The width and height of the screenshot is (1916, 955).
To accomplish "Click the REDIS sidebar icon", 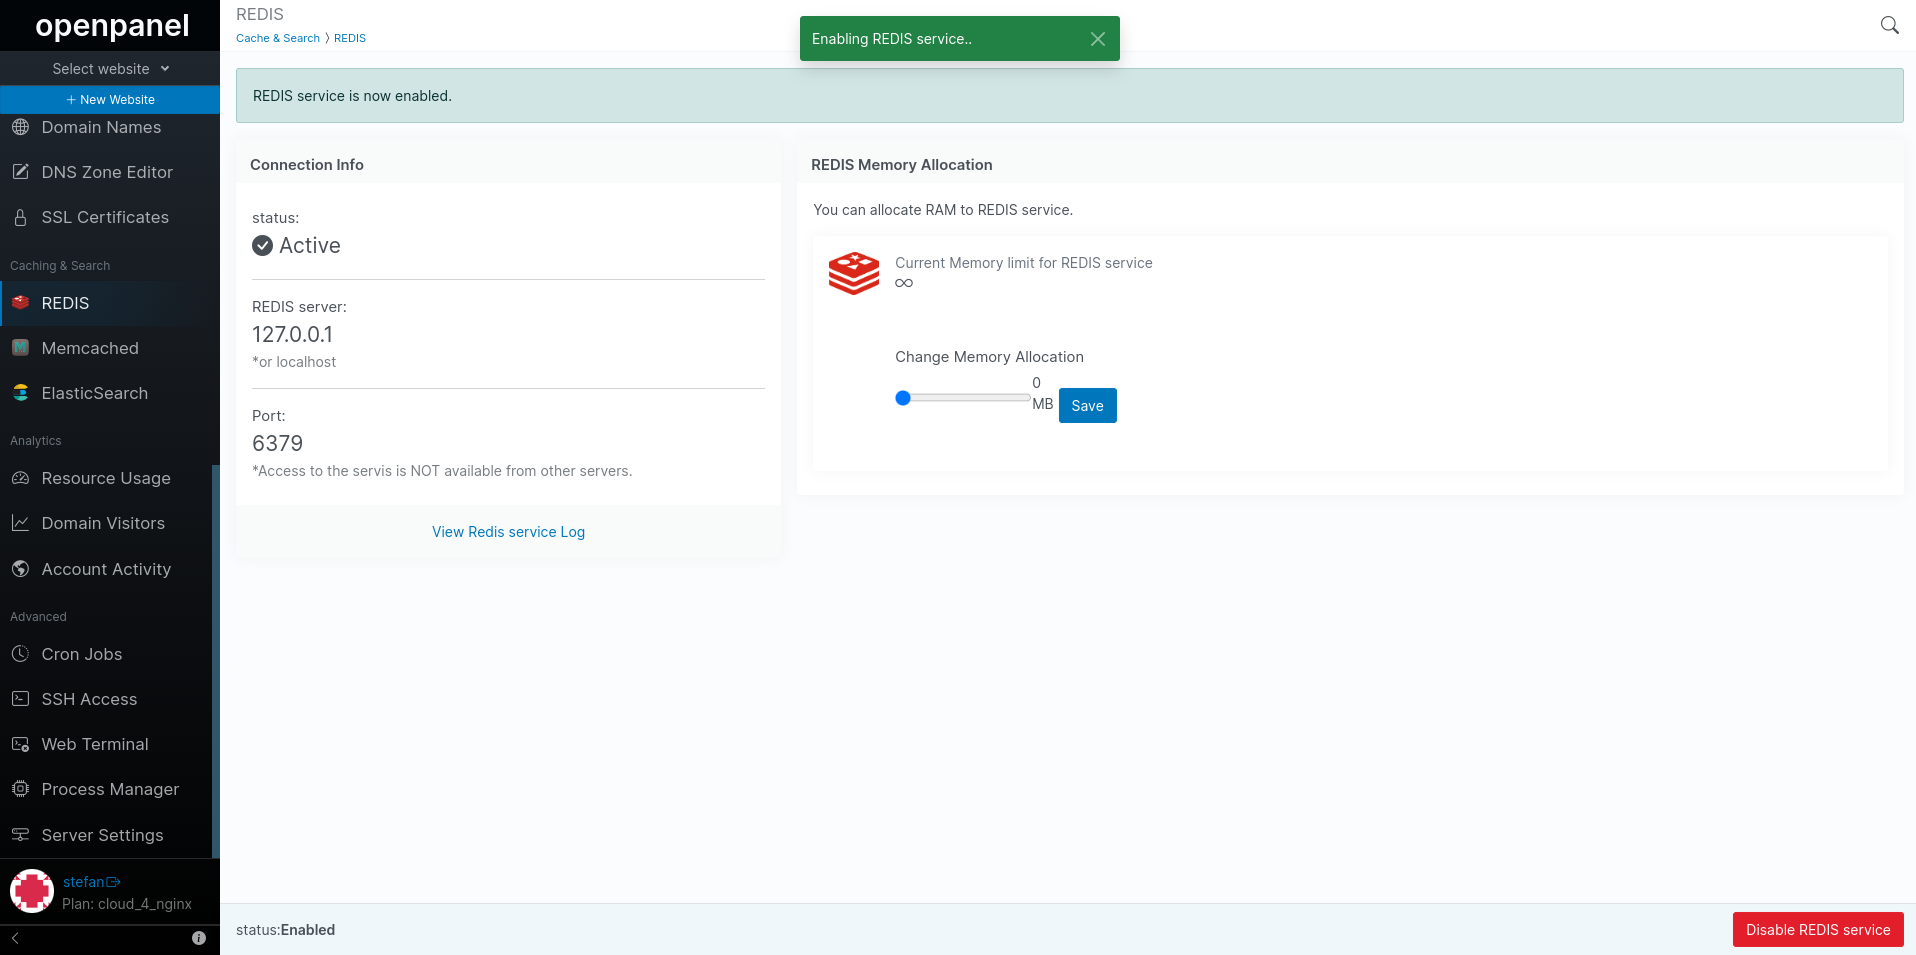I will click(x=20, y=302).
